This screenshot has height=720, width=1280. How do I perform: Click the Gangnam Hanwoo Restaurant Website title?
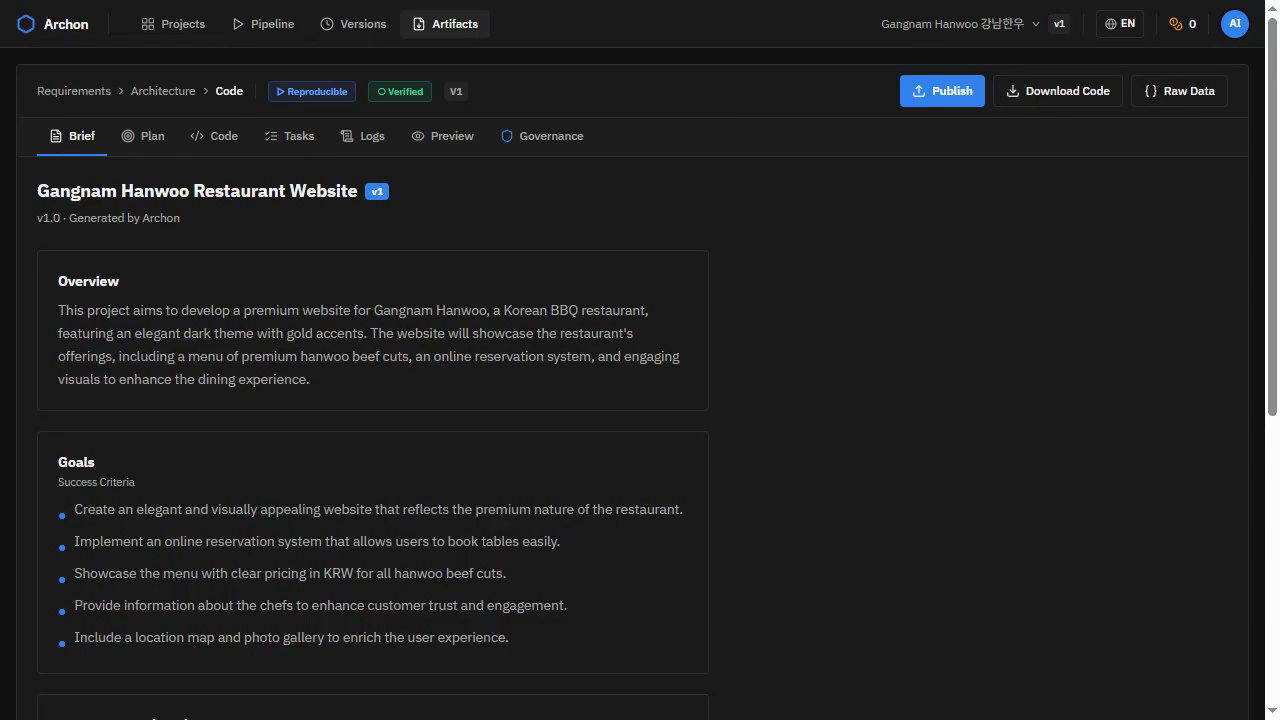point(197,191)
